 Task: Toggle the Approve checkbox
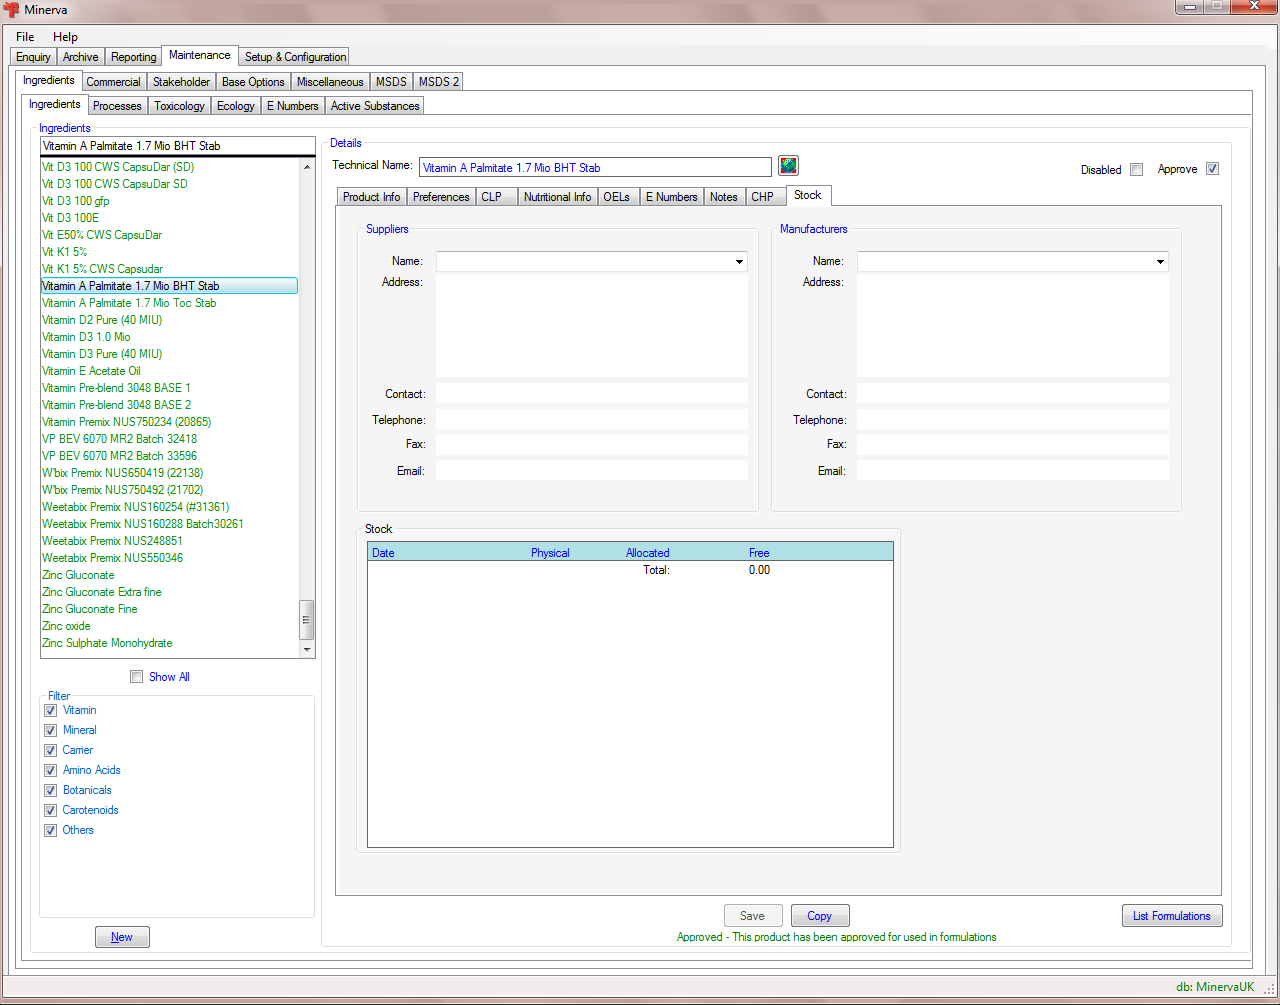point(1212,169)
